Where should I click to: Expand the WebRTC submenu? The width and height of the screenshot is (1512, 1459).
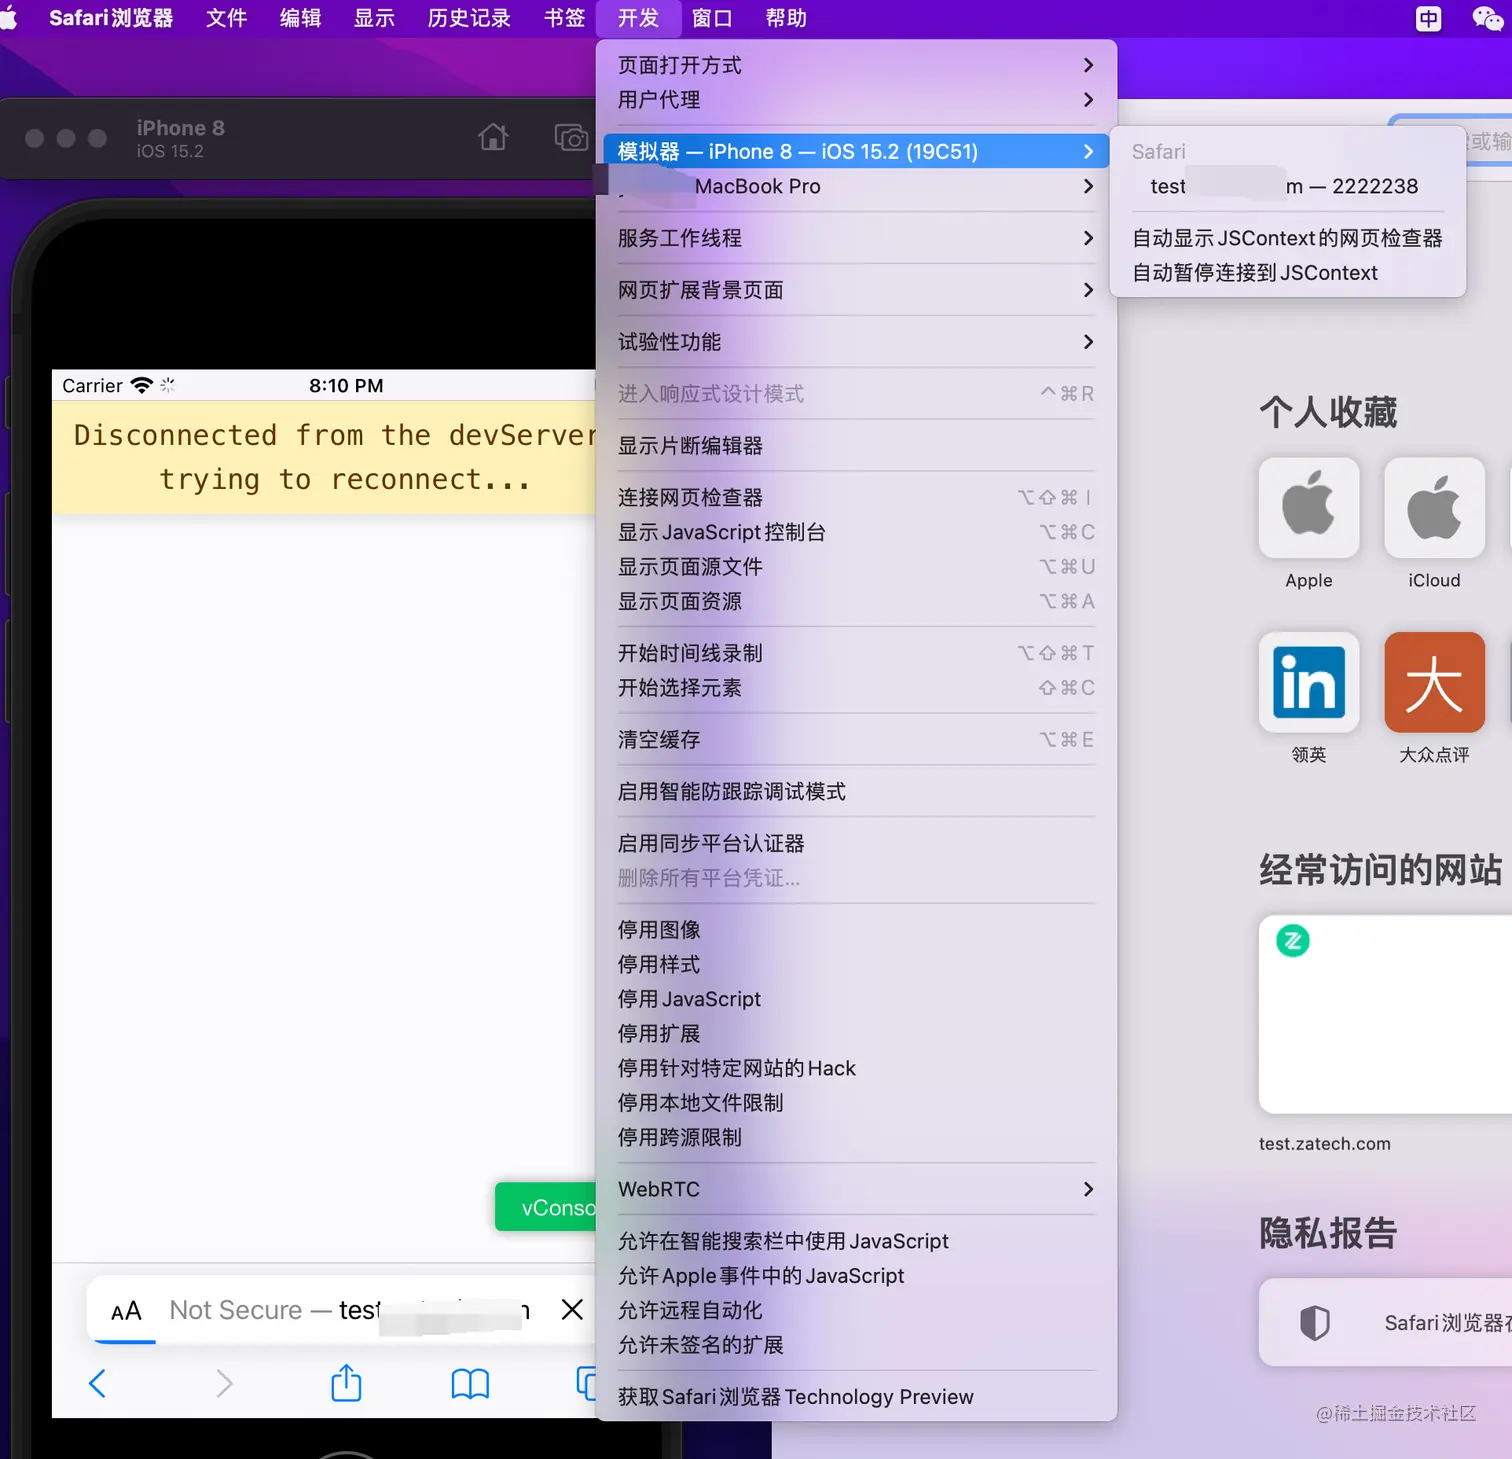pyautogui.click(x=856, y=1189)
